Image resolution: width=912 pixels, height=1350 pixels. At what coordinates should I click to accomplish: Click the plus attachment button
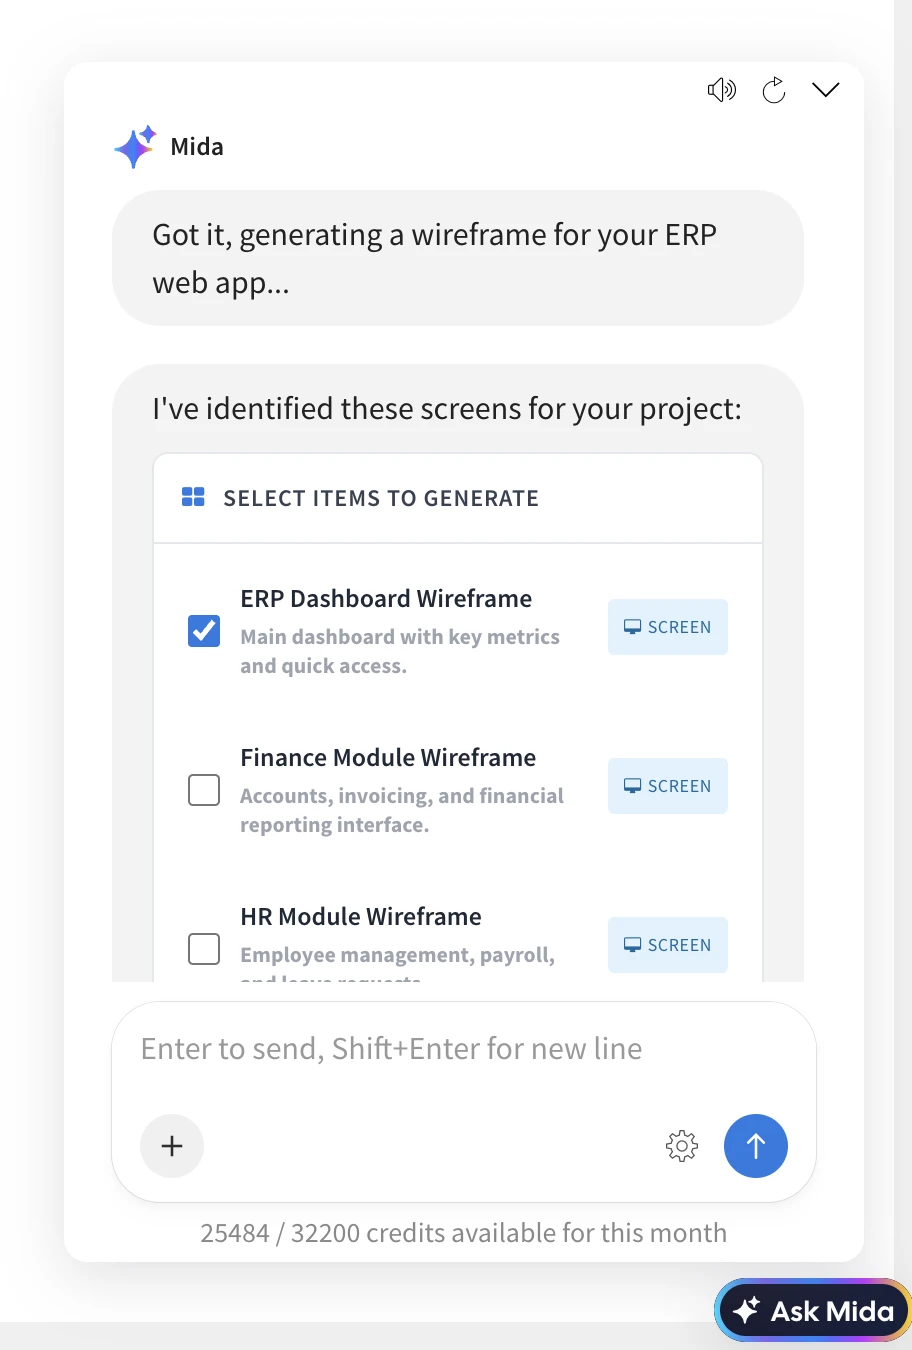click(172, 1146)
